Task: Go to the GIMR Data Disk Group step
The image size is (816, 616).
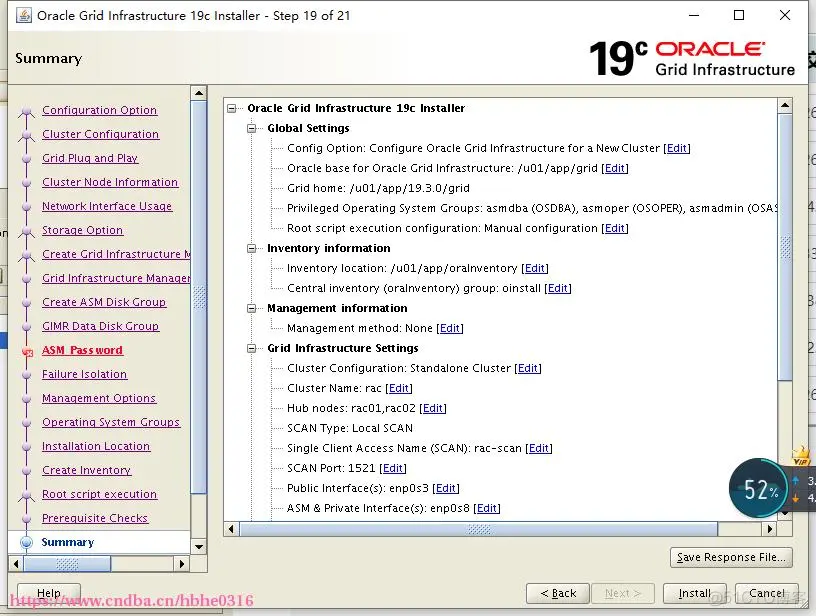Action: point(100,326)
